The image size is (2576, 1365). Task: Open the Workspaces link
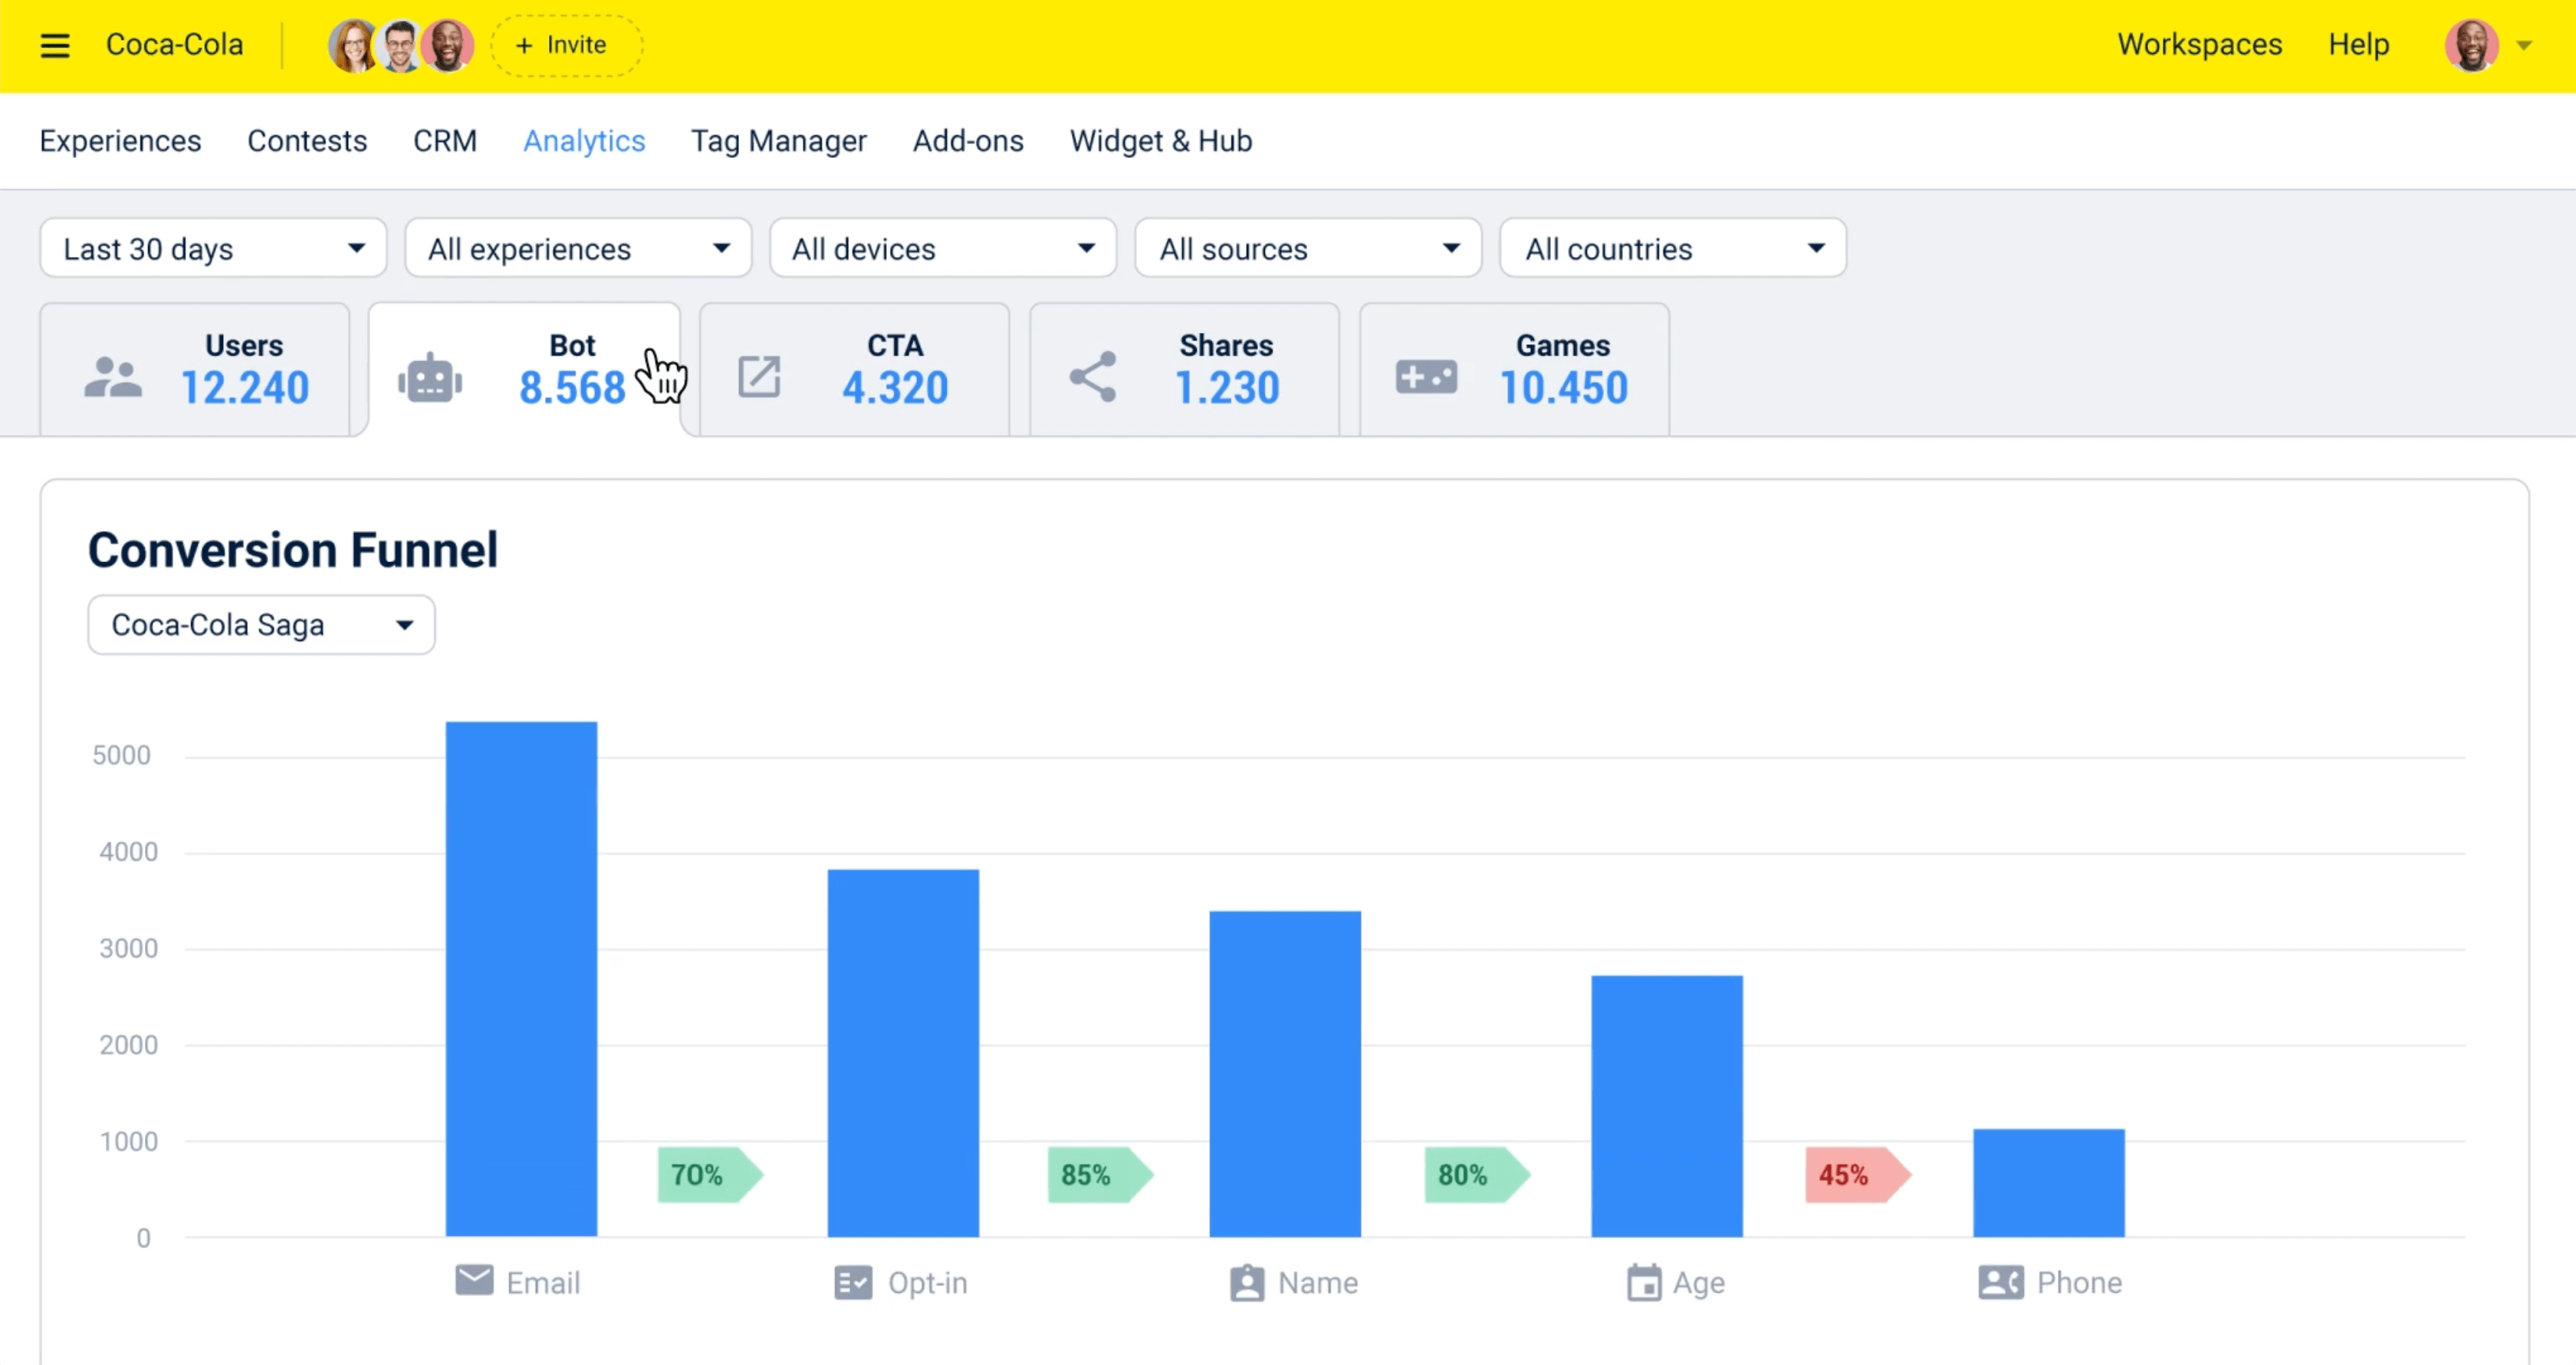tap(2199, 45)
